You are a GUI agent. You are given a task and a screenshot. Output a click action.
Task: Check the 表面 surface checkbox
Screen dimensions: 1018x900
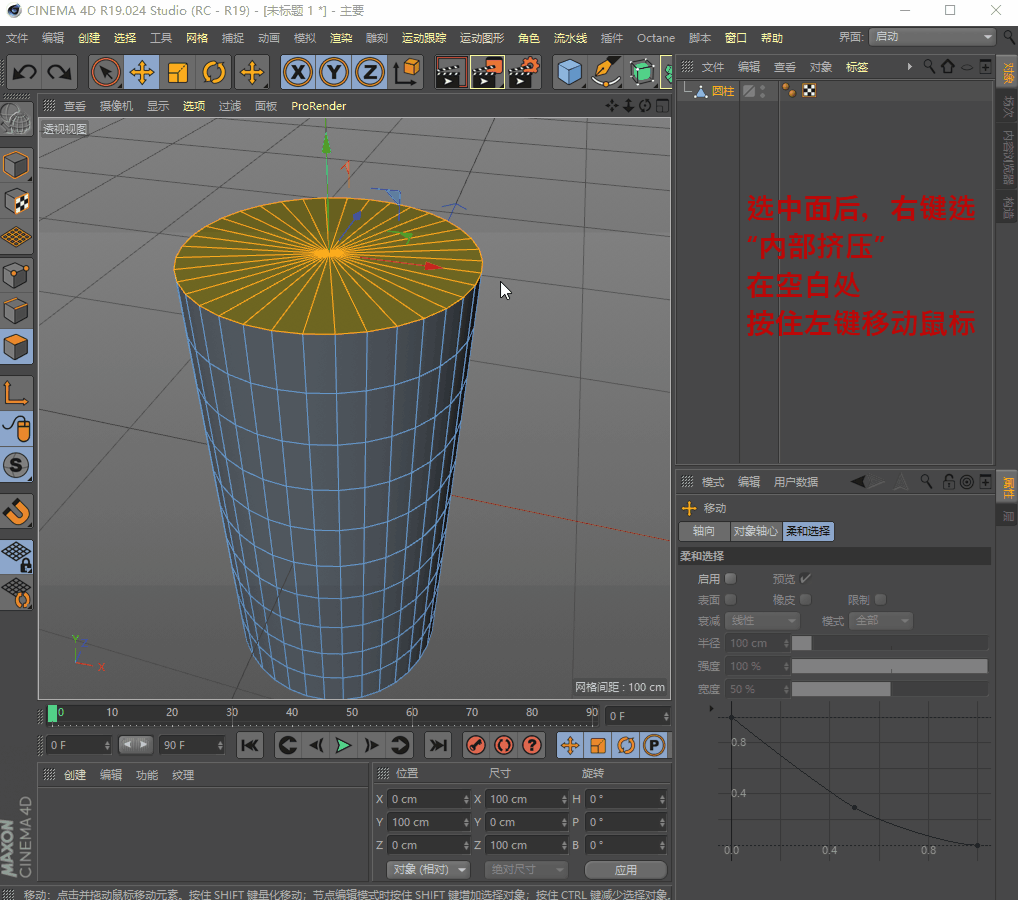click(x=731, y=599)
